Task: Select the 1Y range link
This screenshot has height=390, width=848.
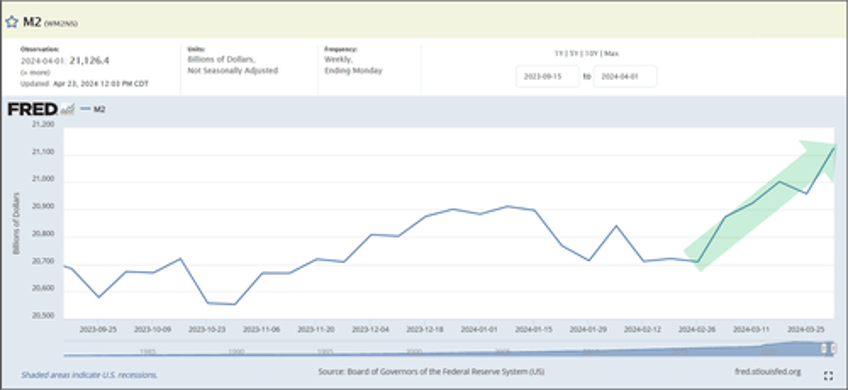Action: click(x=558, y=54)
